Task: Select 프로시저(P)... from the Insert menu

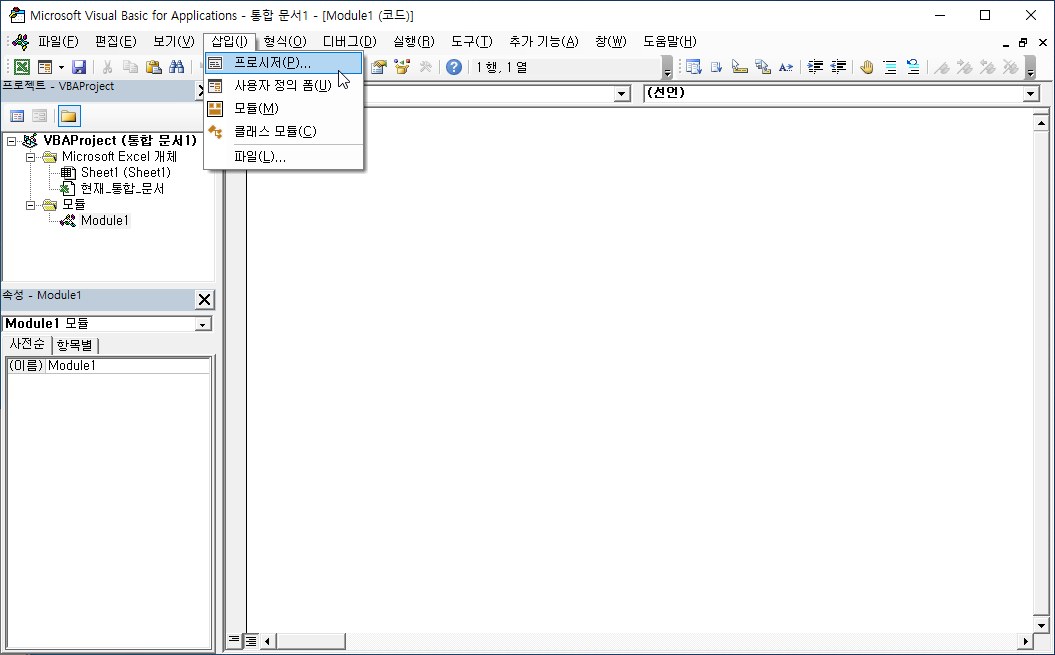Action: [x=284, y=63]
